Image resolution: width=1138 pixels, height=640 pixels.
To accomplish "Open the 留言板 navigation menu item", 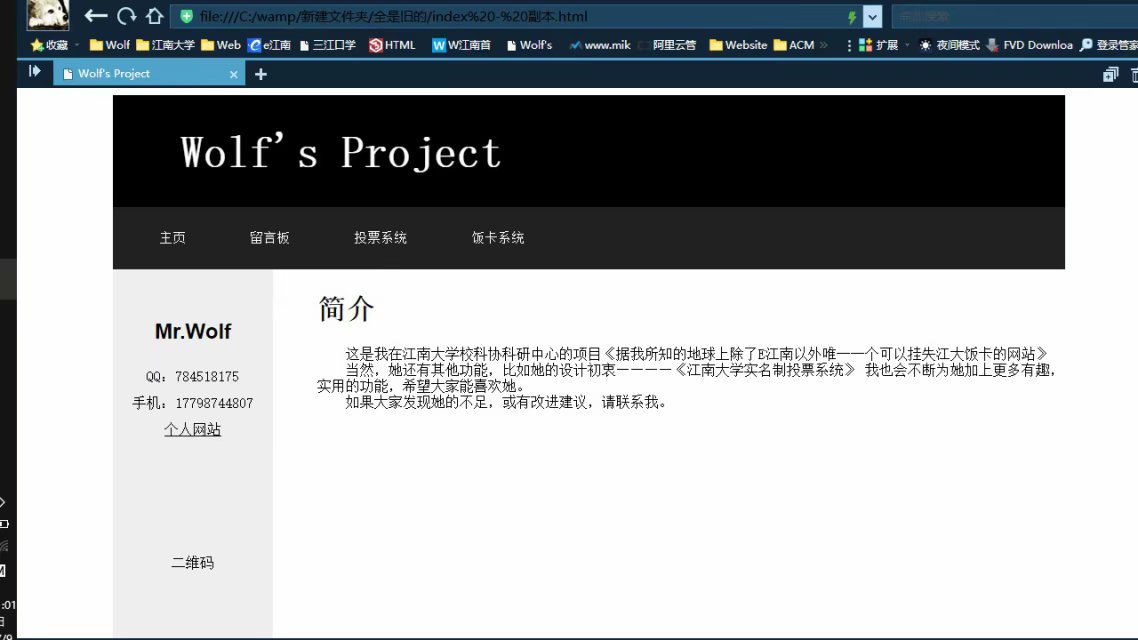I will tap(269, 238).
